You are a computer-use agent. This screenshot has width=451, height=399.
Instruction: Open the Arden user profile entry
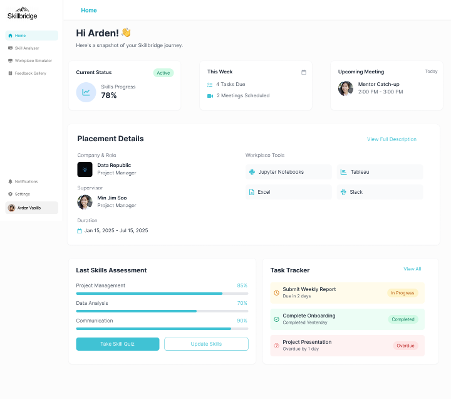pyautogui.click(x=32, y=208)
